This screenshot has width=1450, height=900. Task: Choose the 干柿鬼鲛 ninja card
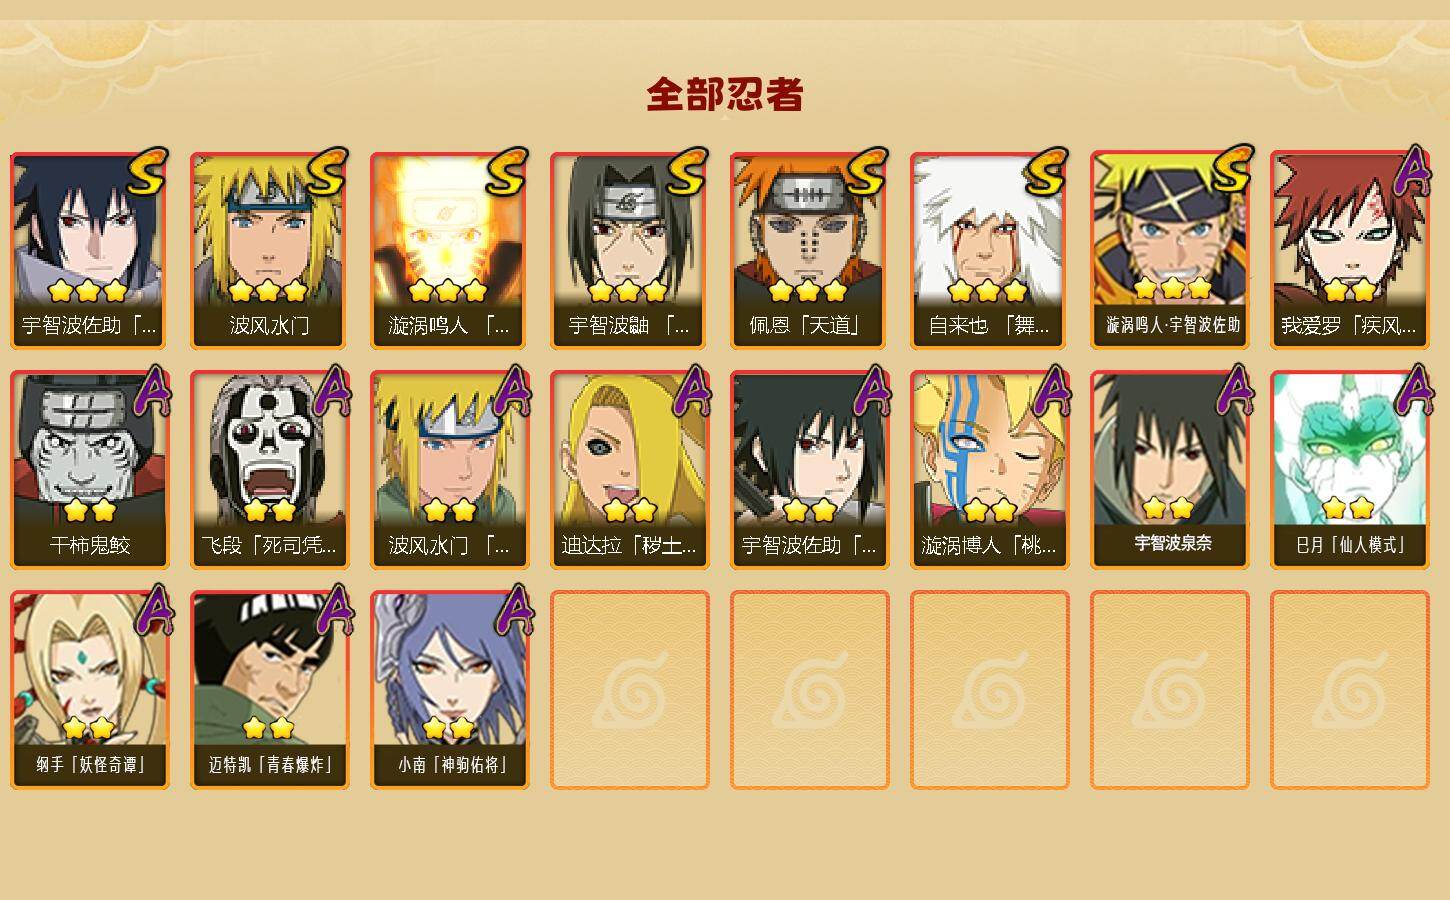90,470
